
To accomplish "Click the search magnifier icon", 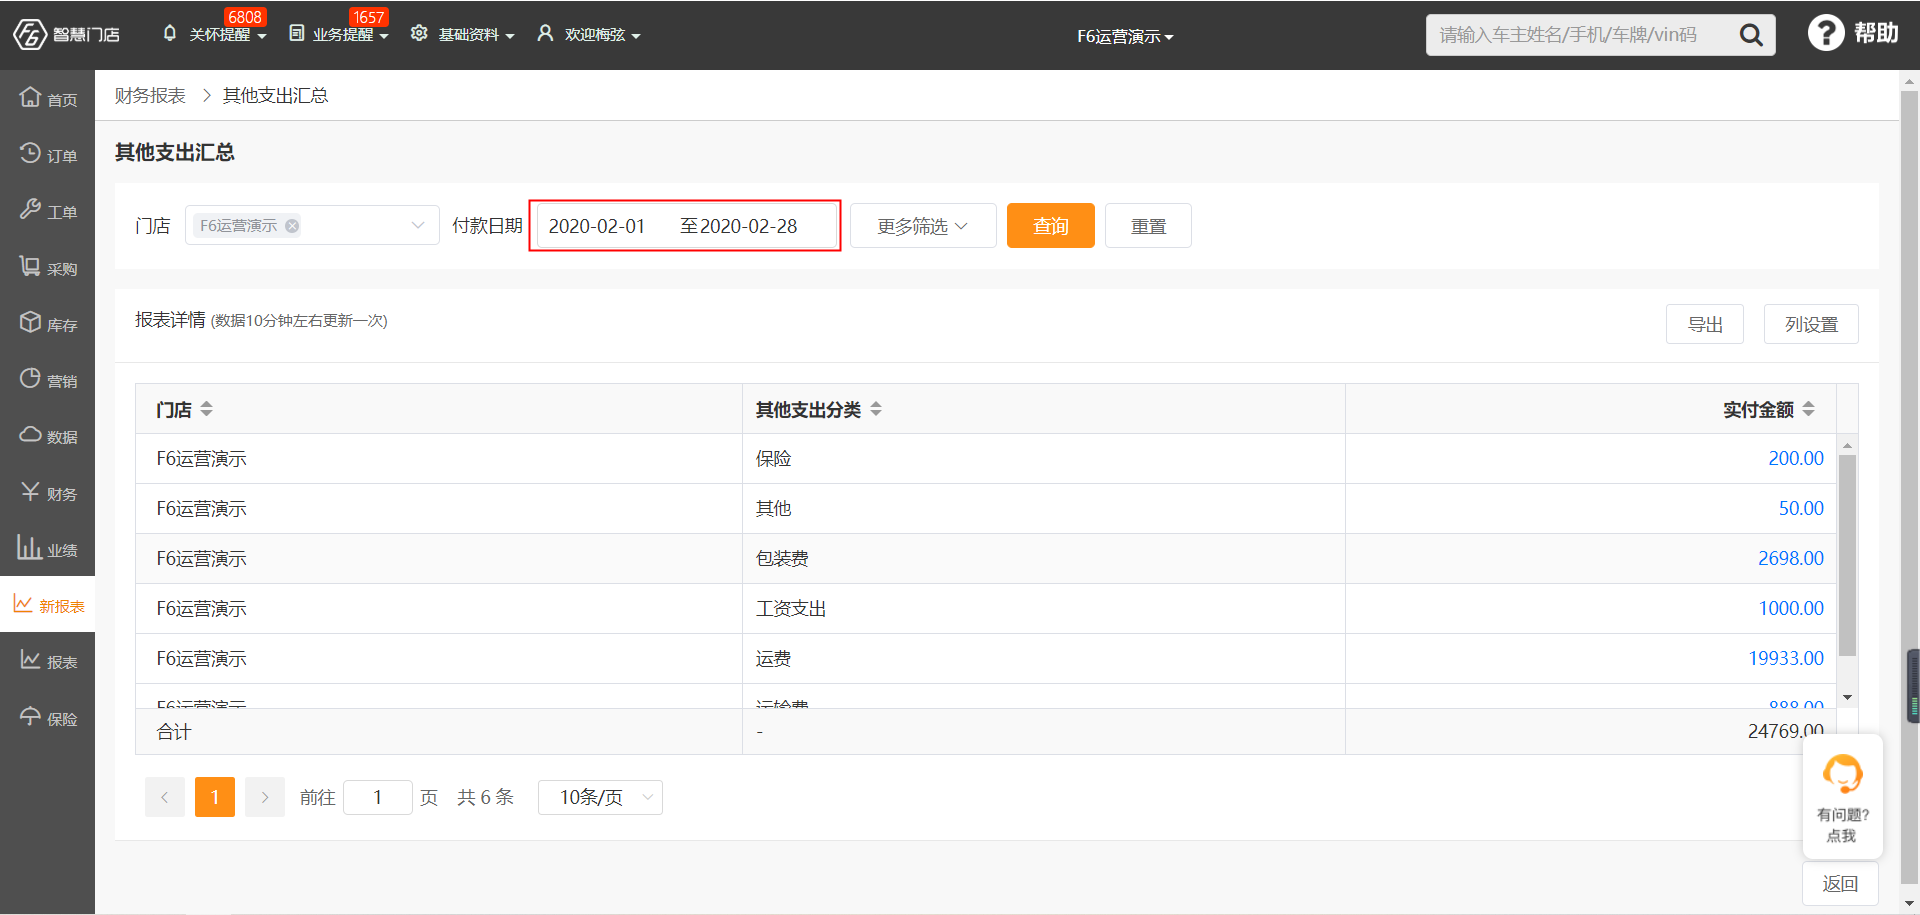I will tap(1751, 35).
